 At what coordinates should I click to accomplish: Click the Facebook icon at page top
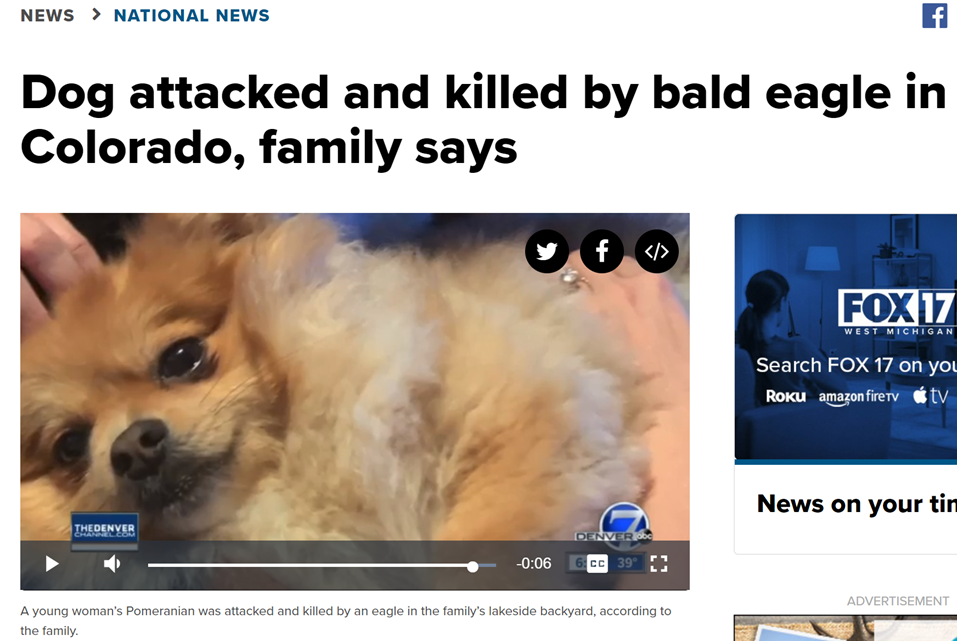click(934, 15)
